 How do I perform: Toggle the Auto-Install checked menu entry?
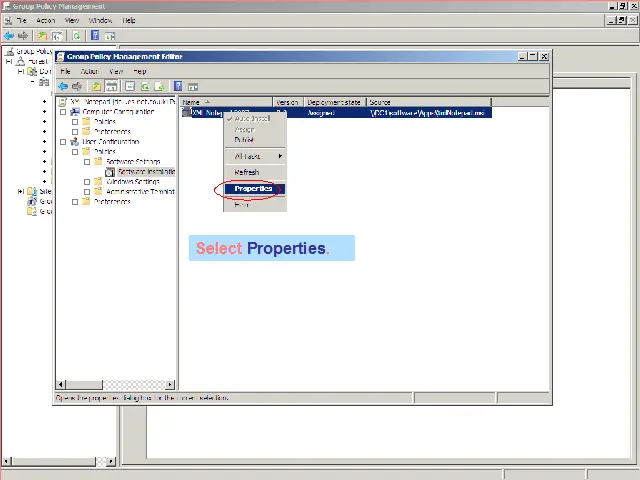pyautogui.click(x=252, y=119)
